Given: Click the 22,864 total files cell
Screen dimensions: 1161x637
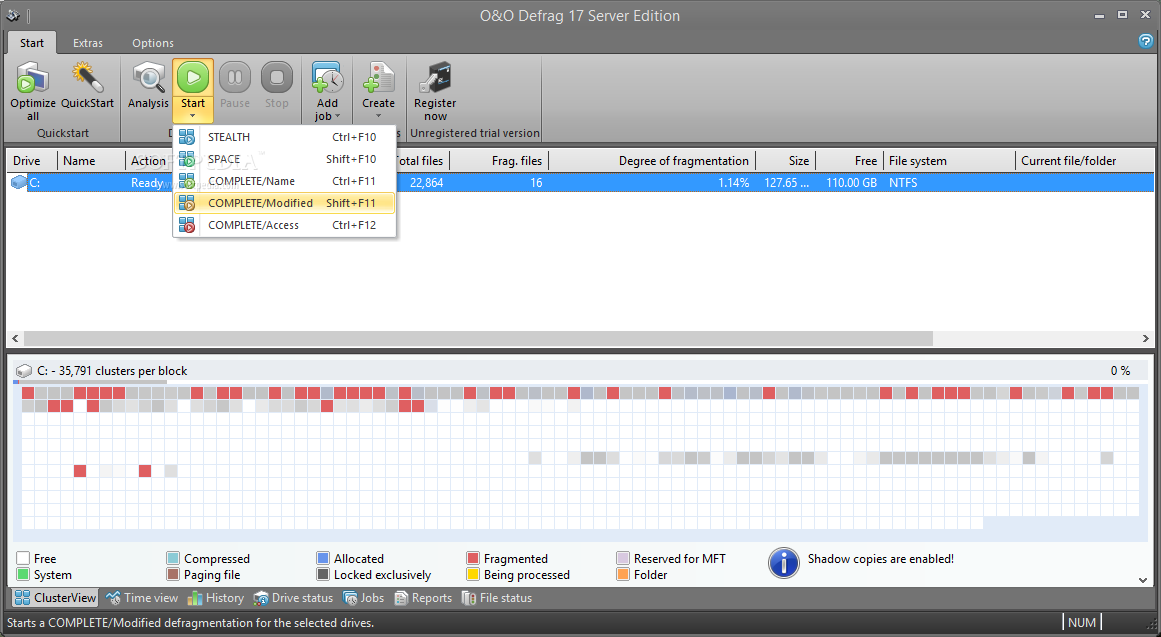Looking at the screenshot, I should (426, 182).
